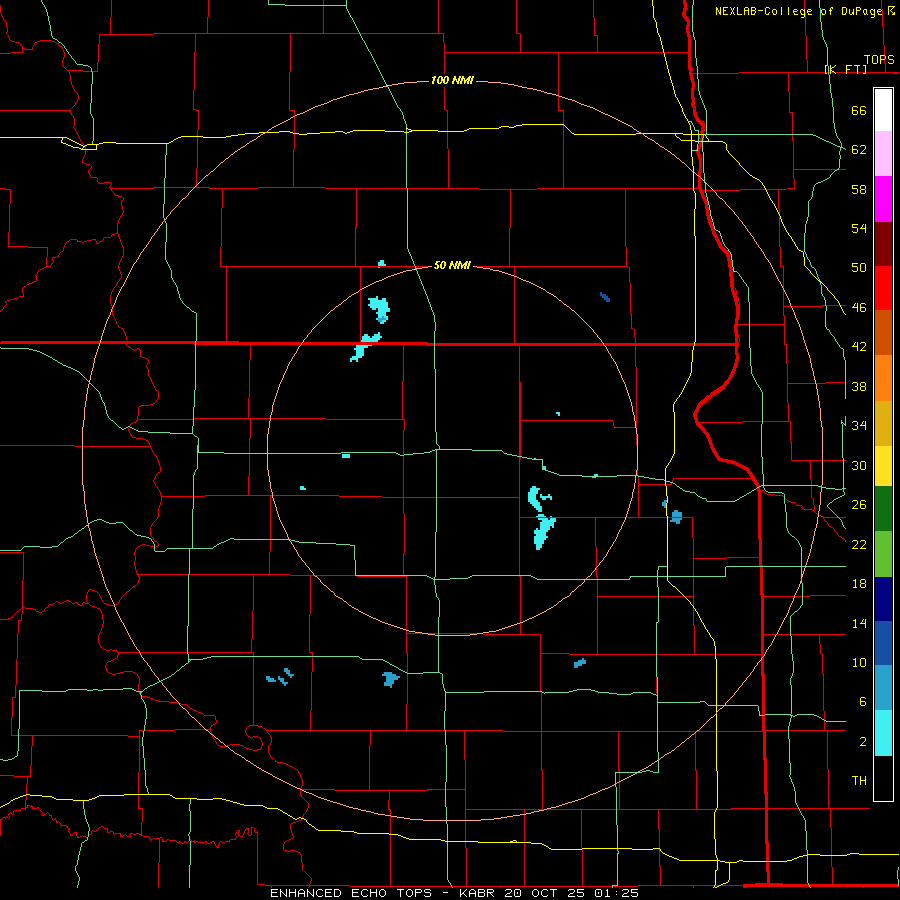Click the 30 legend scale value
This screenshot has width=900, height=900.
(x=859, y=465)
